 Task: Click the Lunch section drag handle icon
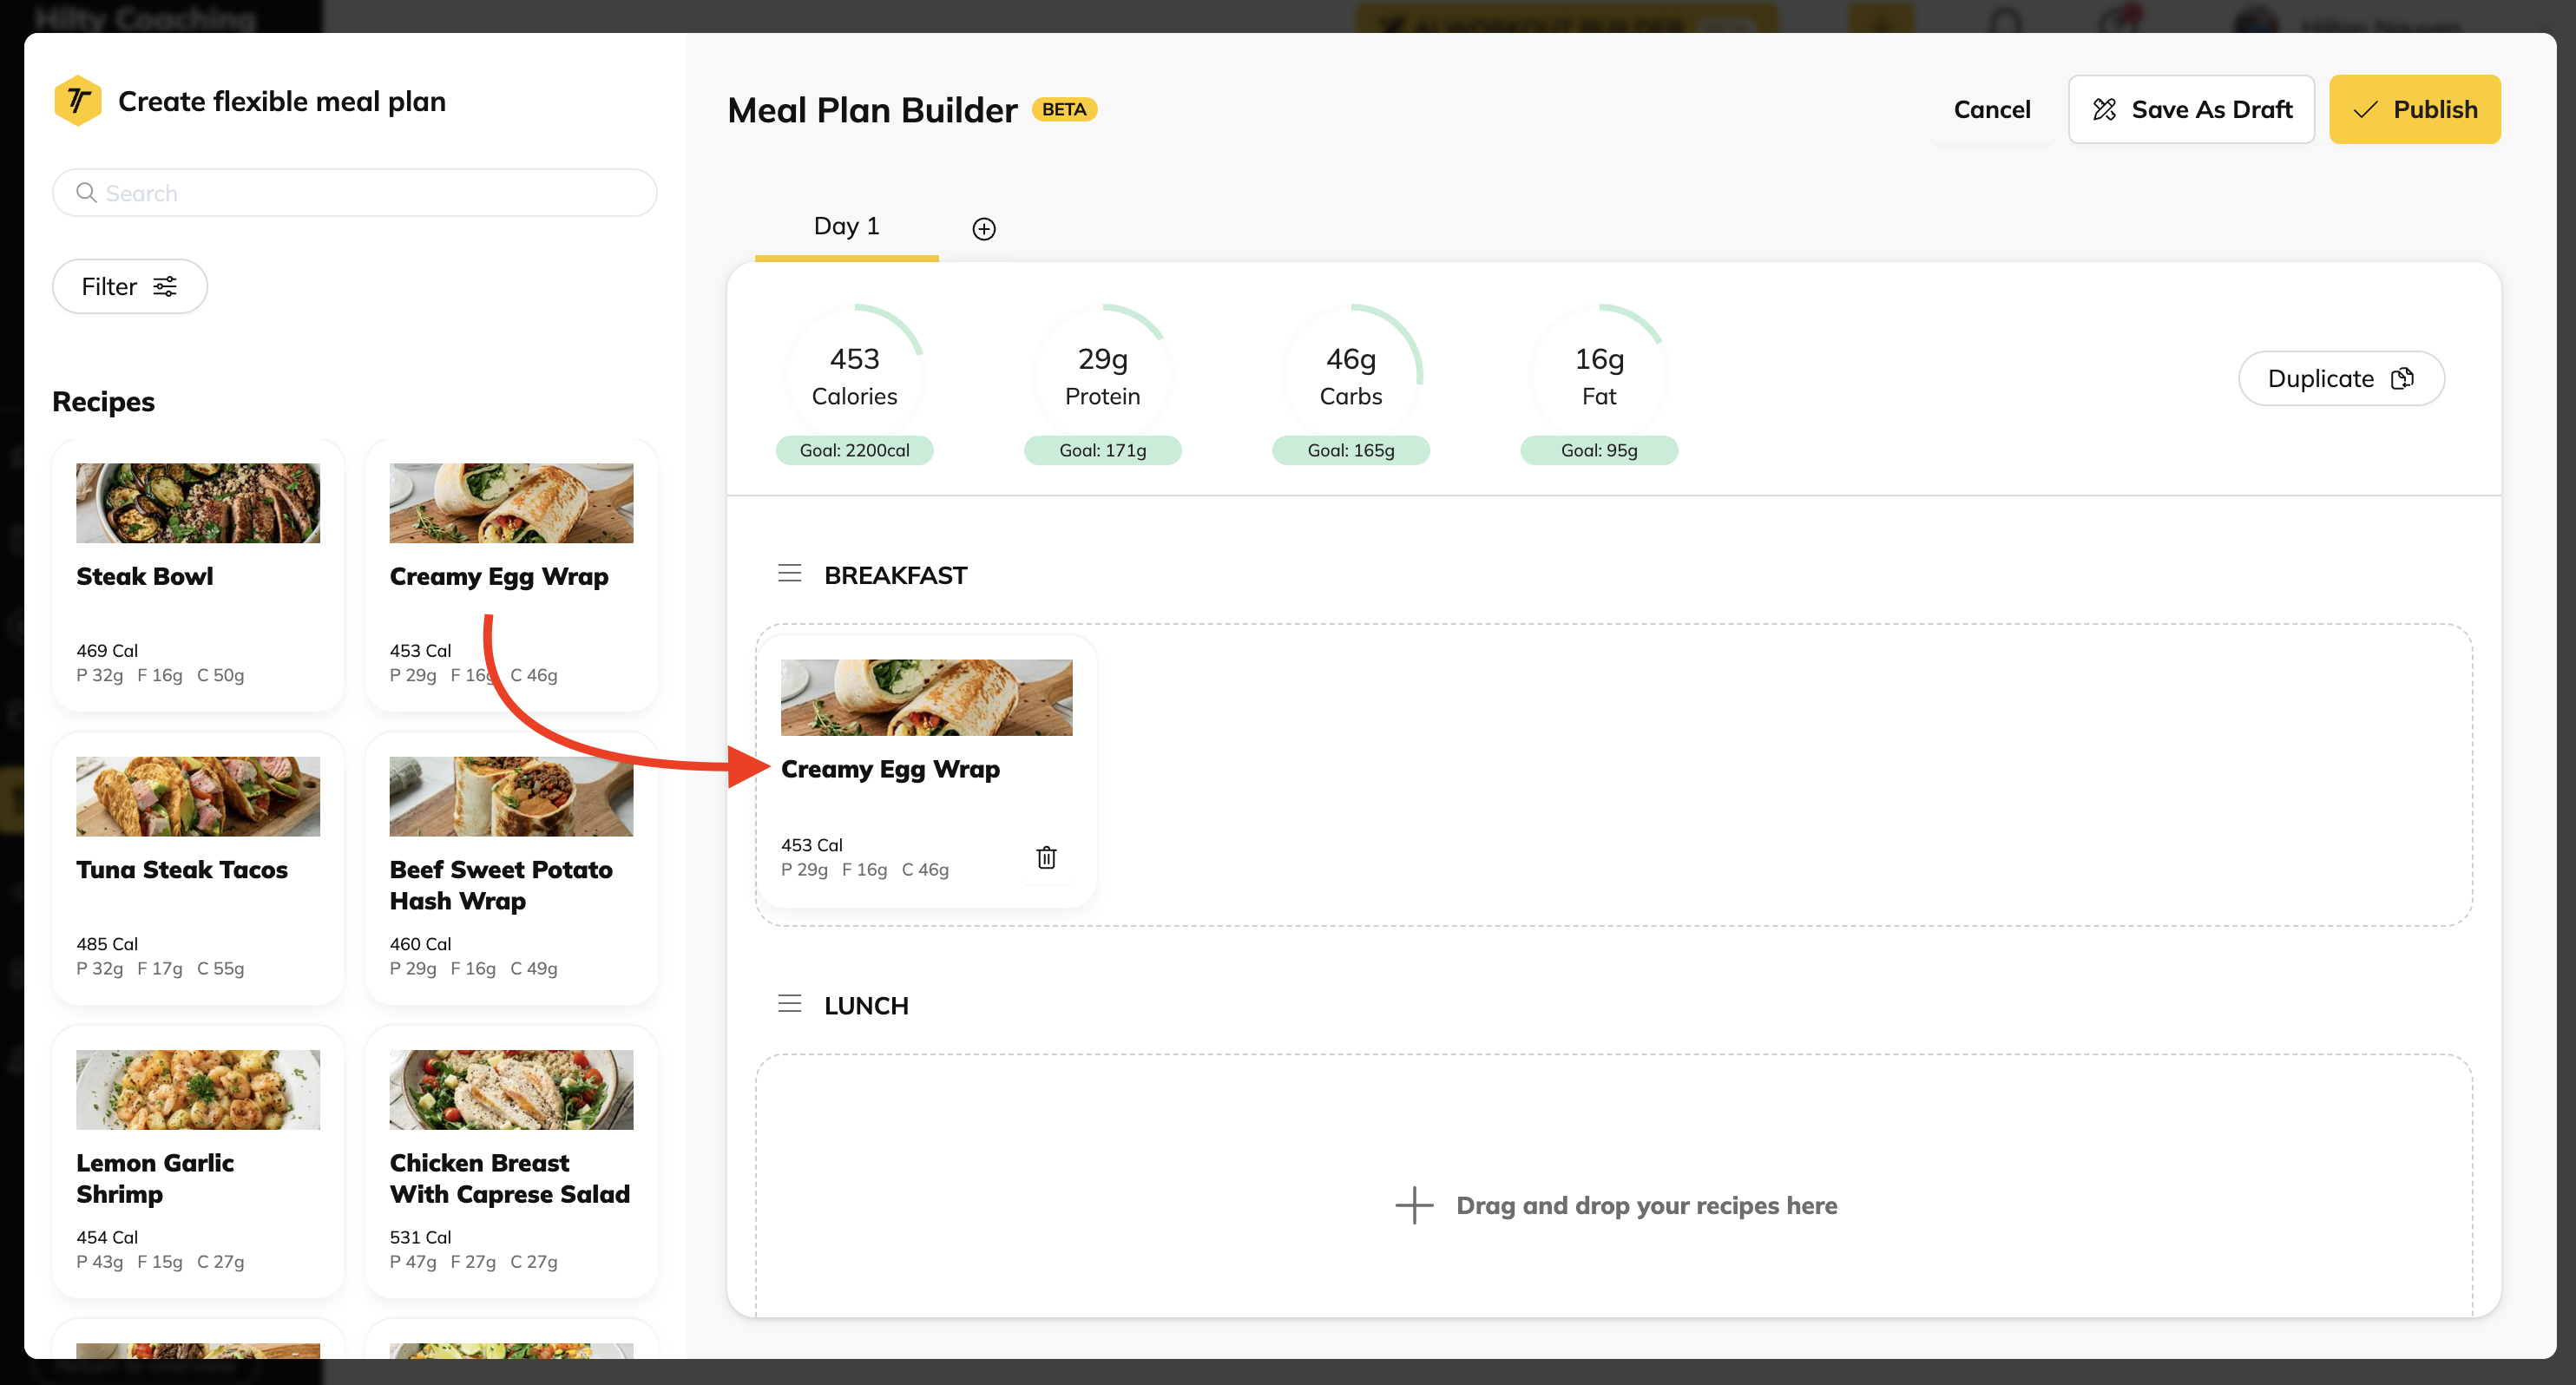[x=789, y=1004]
